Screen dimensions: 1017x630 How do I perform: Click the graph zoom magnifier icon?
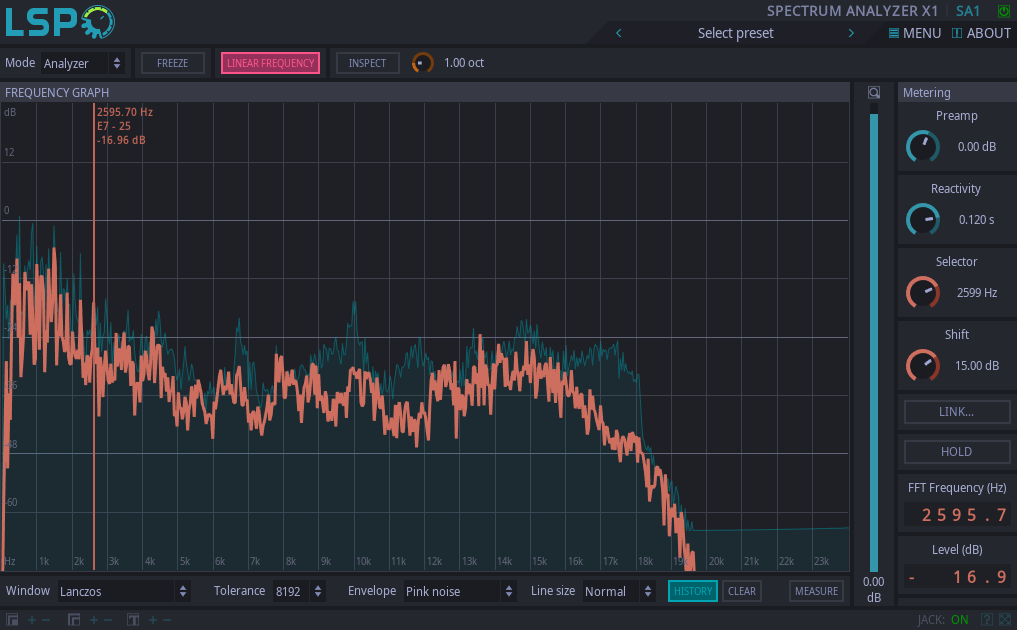(x=874, y=92)
